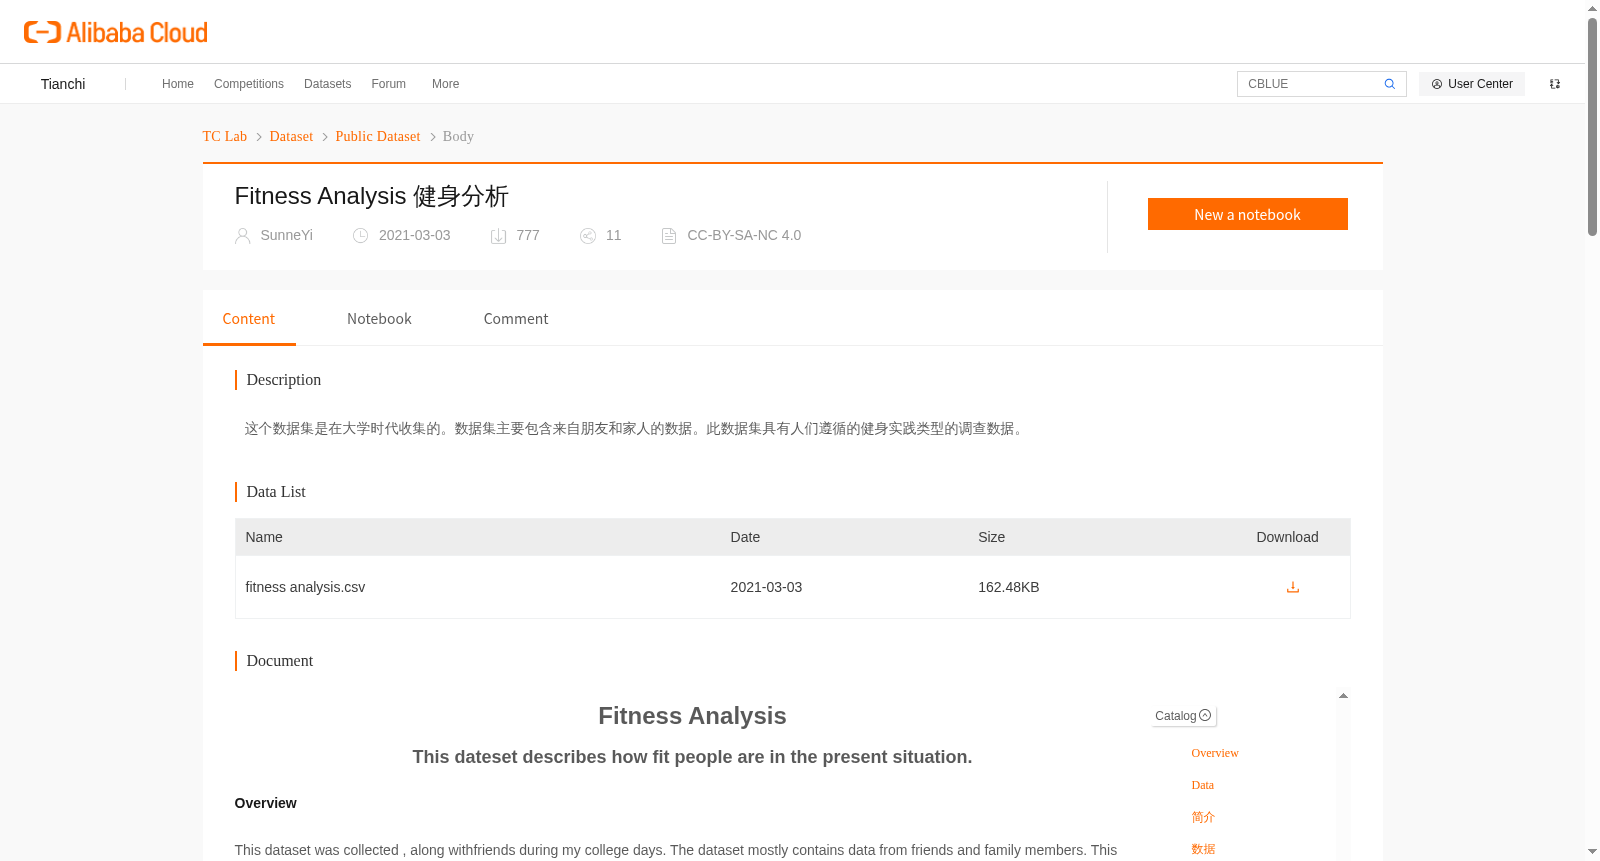Click the 2021-03-03 date cell in data list

coord(766,587)
